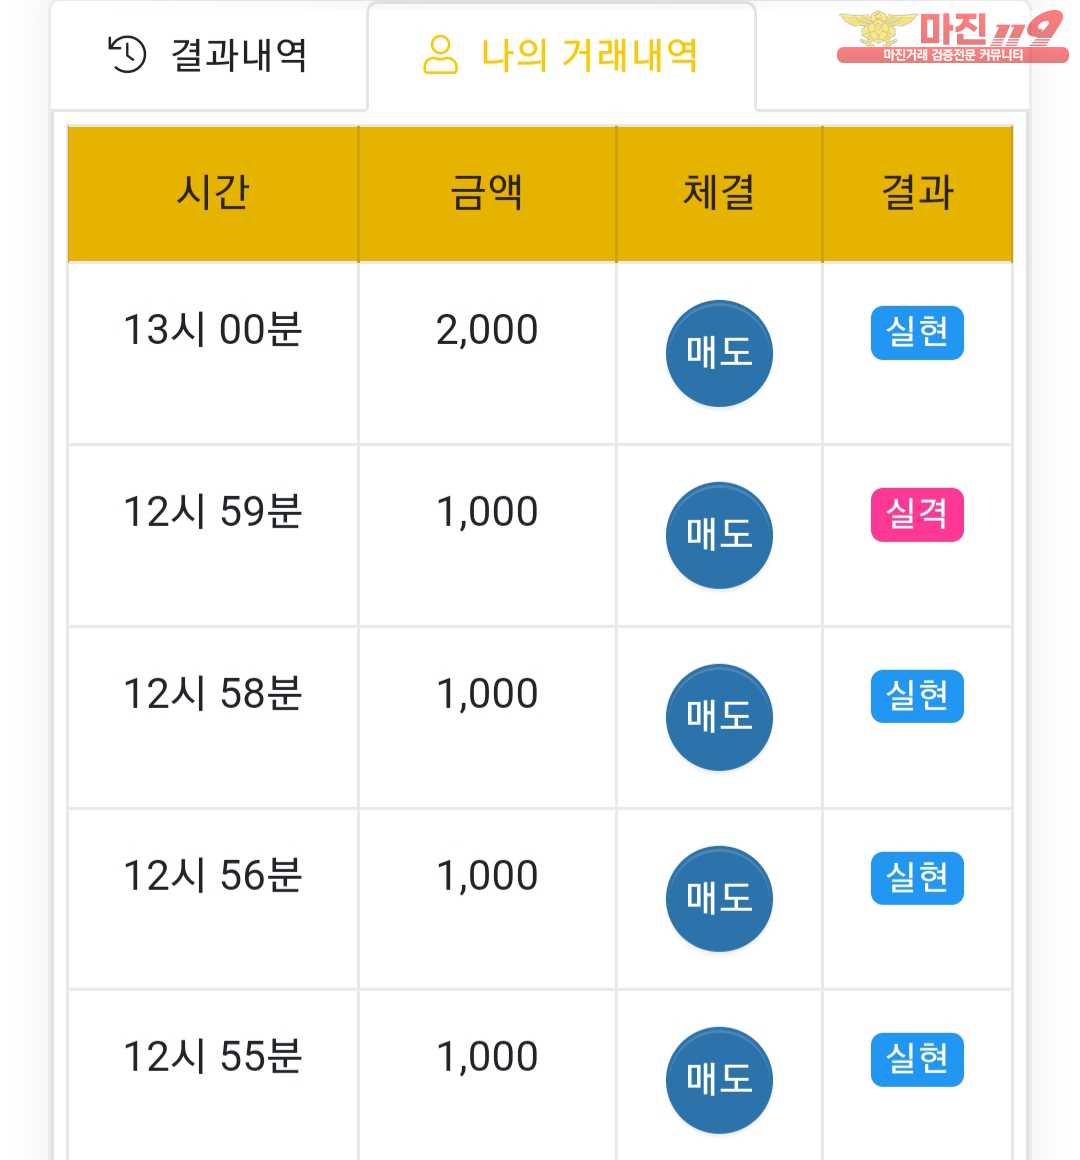Click the 결과 column header

(x=917, y=192)
